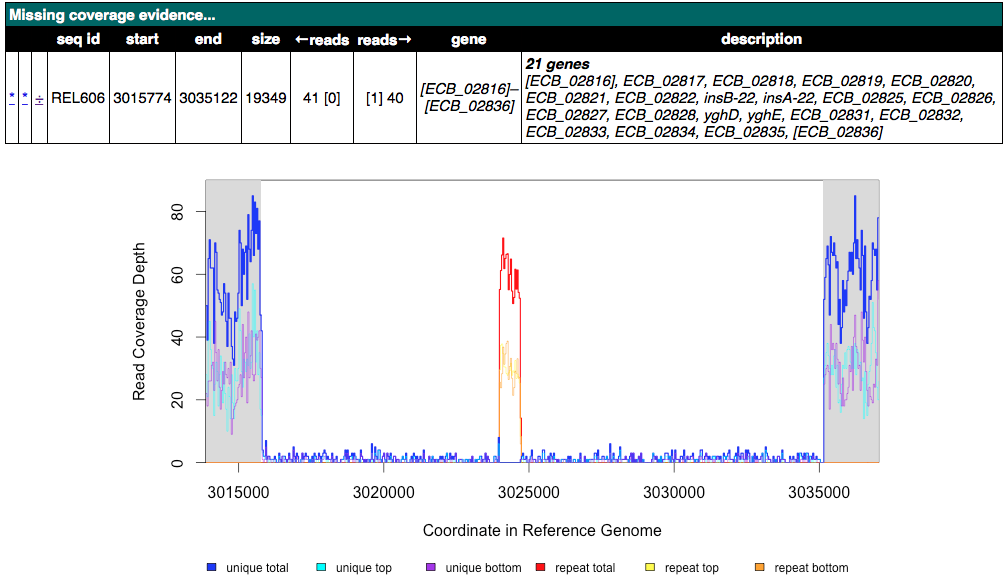
Task: Click the orange 'repeat bottom' legend swatch
Action: click(x=759, y=568)
